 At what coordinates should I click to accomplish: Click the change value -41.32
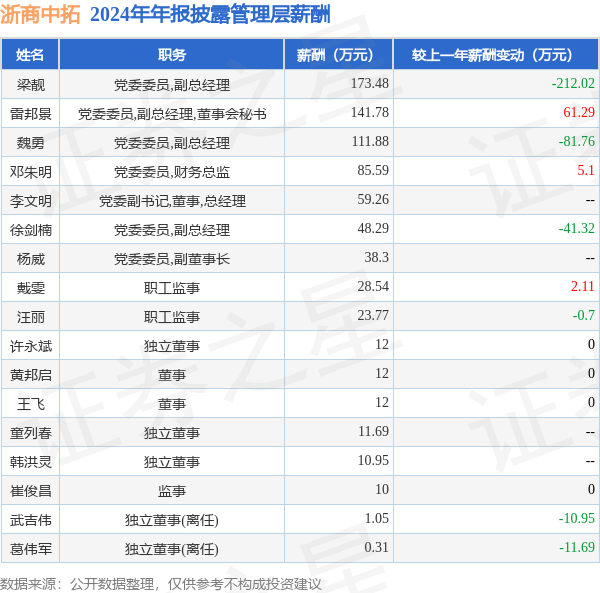(577, 228)
